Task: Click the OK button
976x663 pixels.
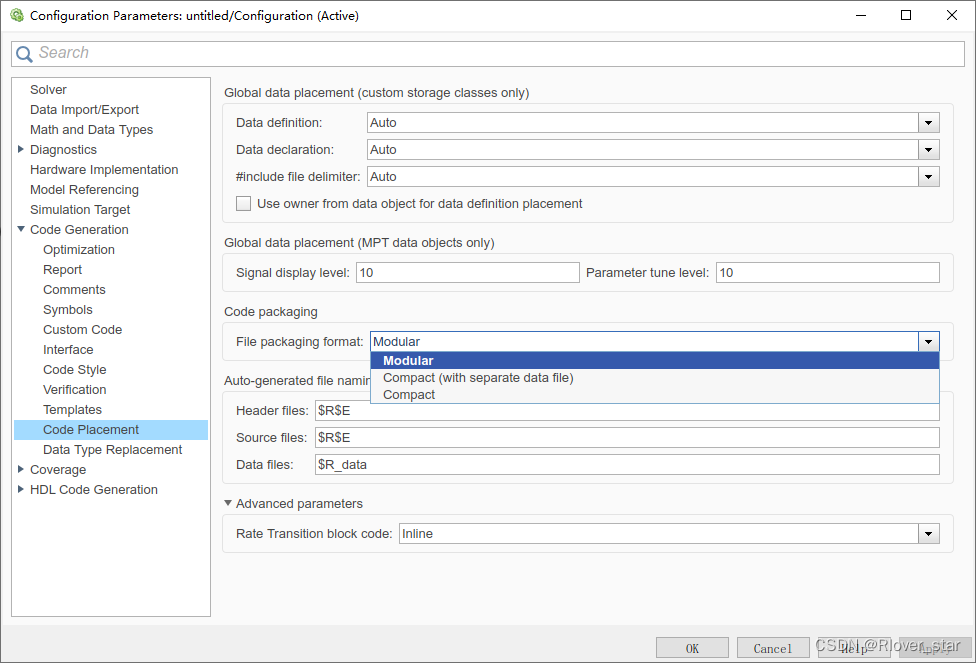Action: 692,647
